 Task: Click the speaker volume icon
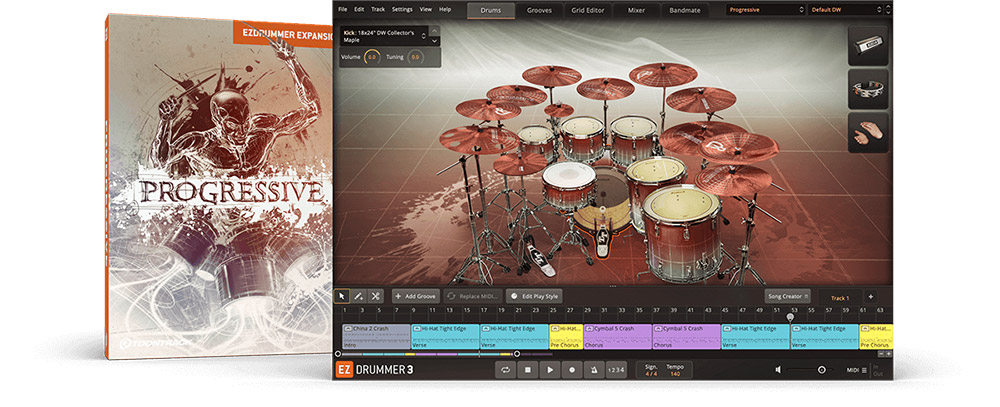tap(778, 370)
